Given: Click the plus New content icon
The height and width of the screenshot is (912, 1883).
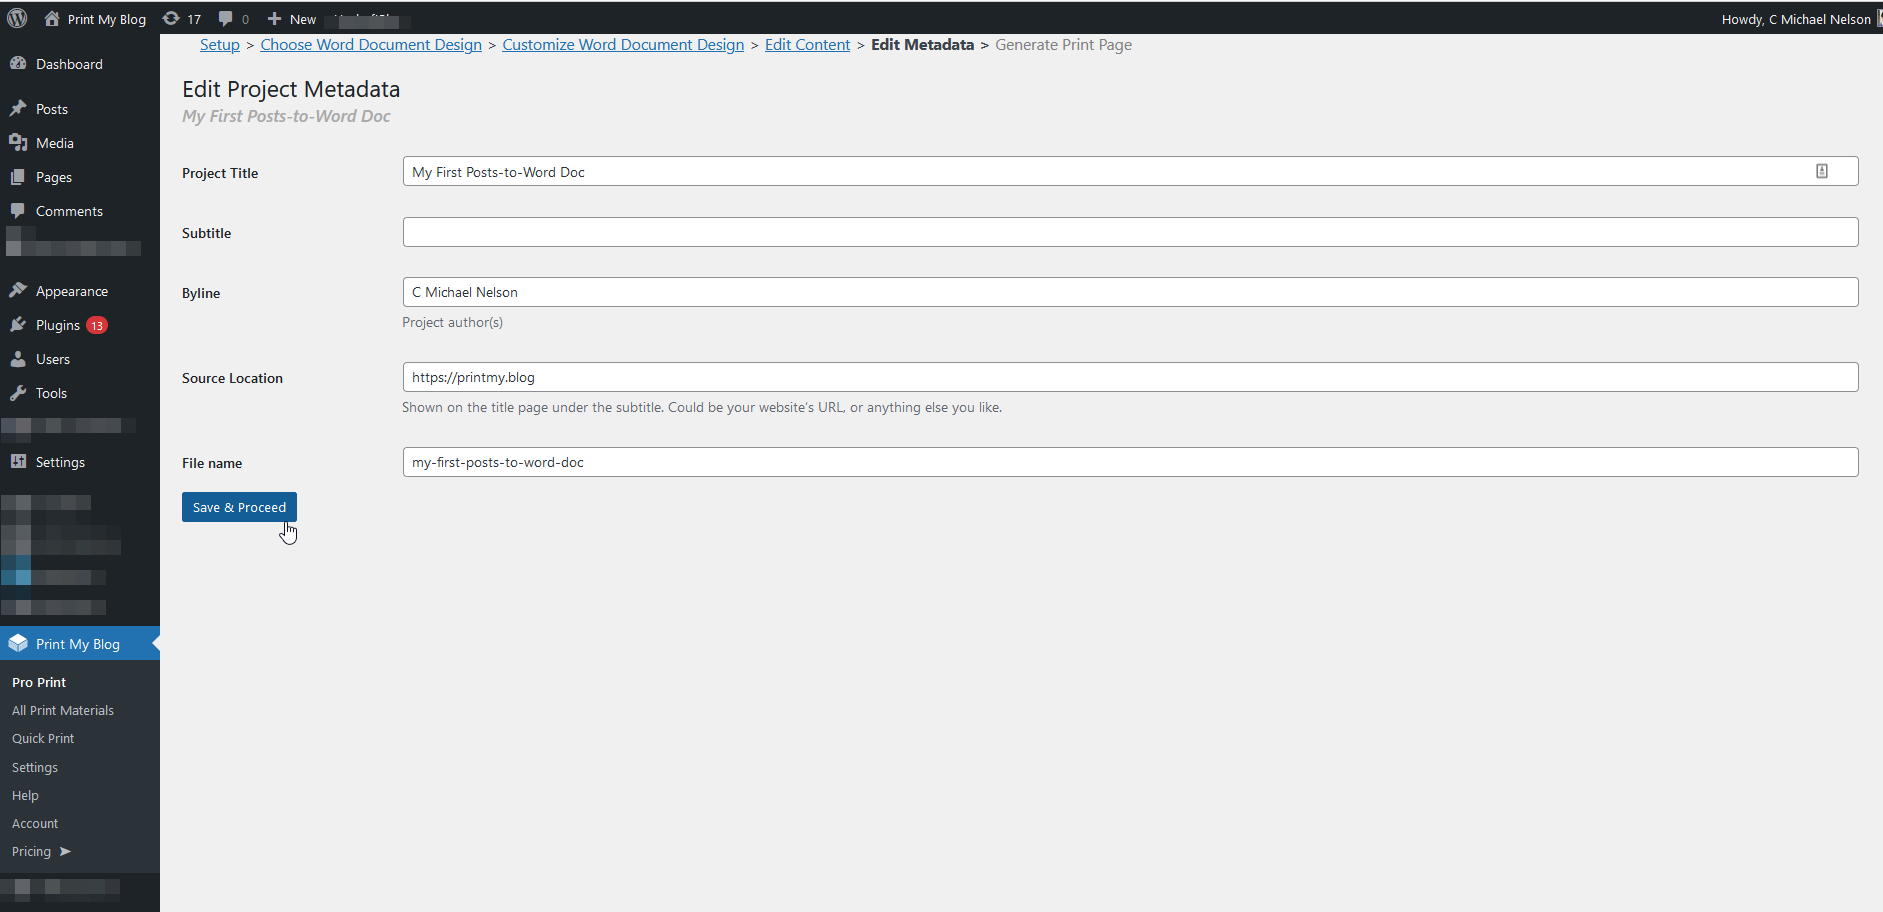Looking at the screenshot, I should click(275, 19).
